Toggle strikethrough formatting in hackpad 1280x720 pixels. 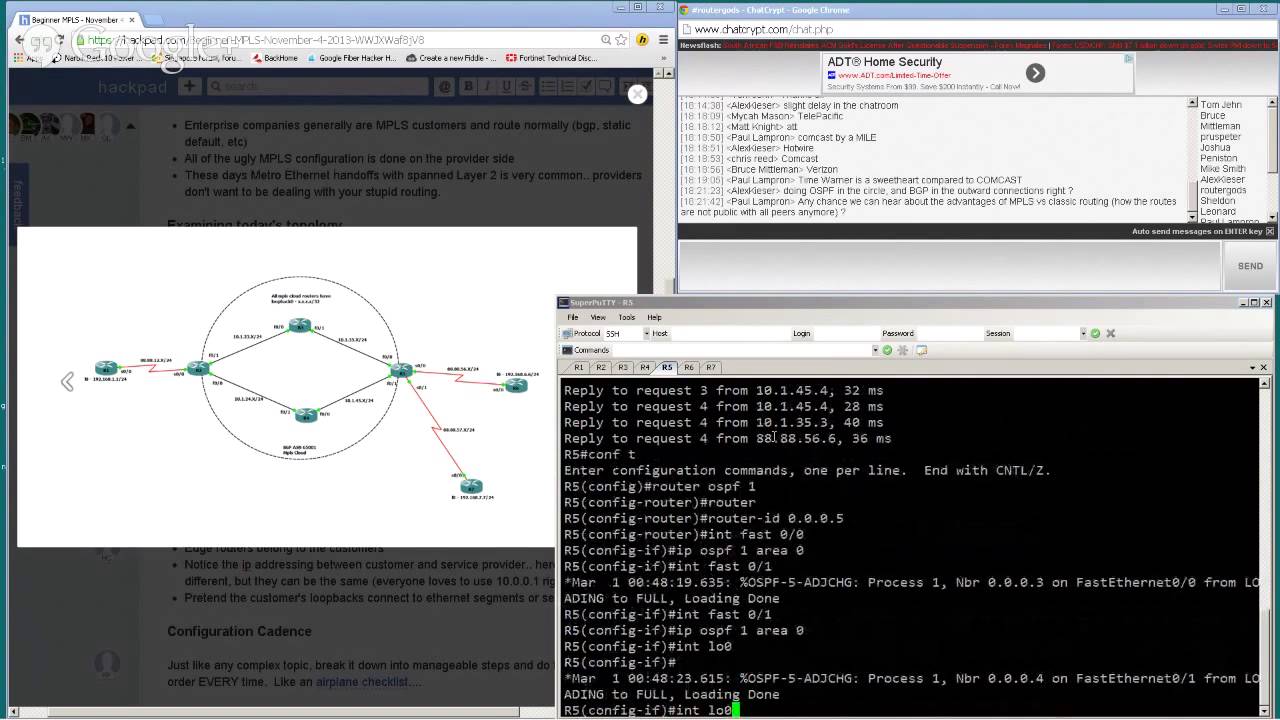click(525, 86)
